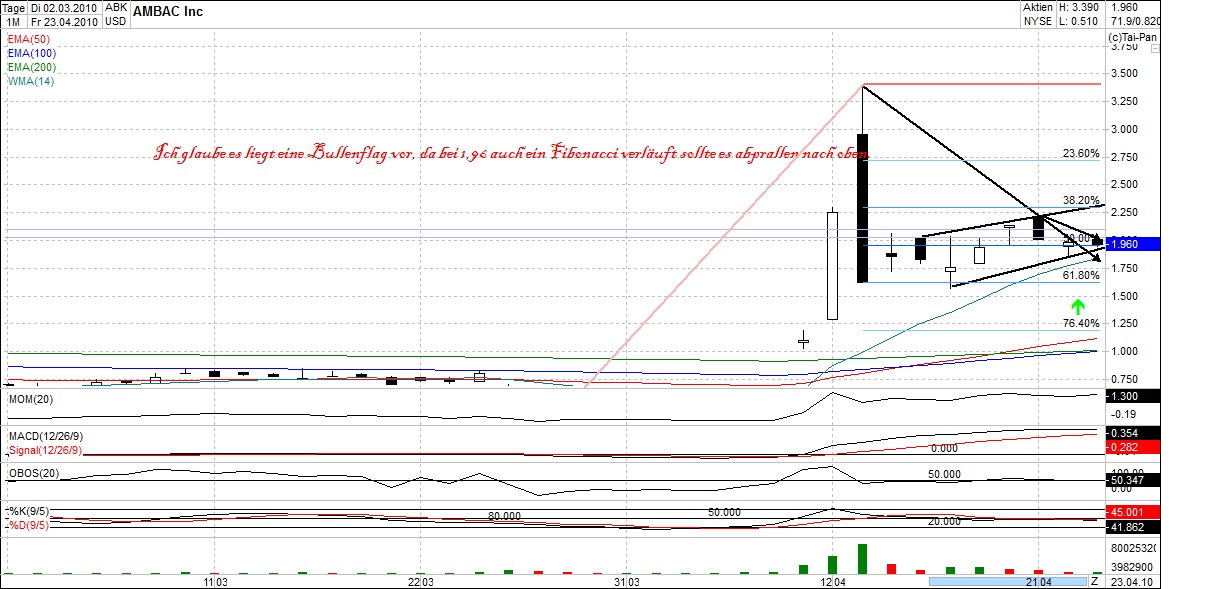Click the 12.04 date axis label
This screenshot has height=589, width=1226.
click(831, 582)
